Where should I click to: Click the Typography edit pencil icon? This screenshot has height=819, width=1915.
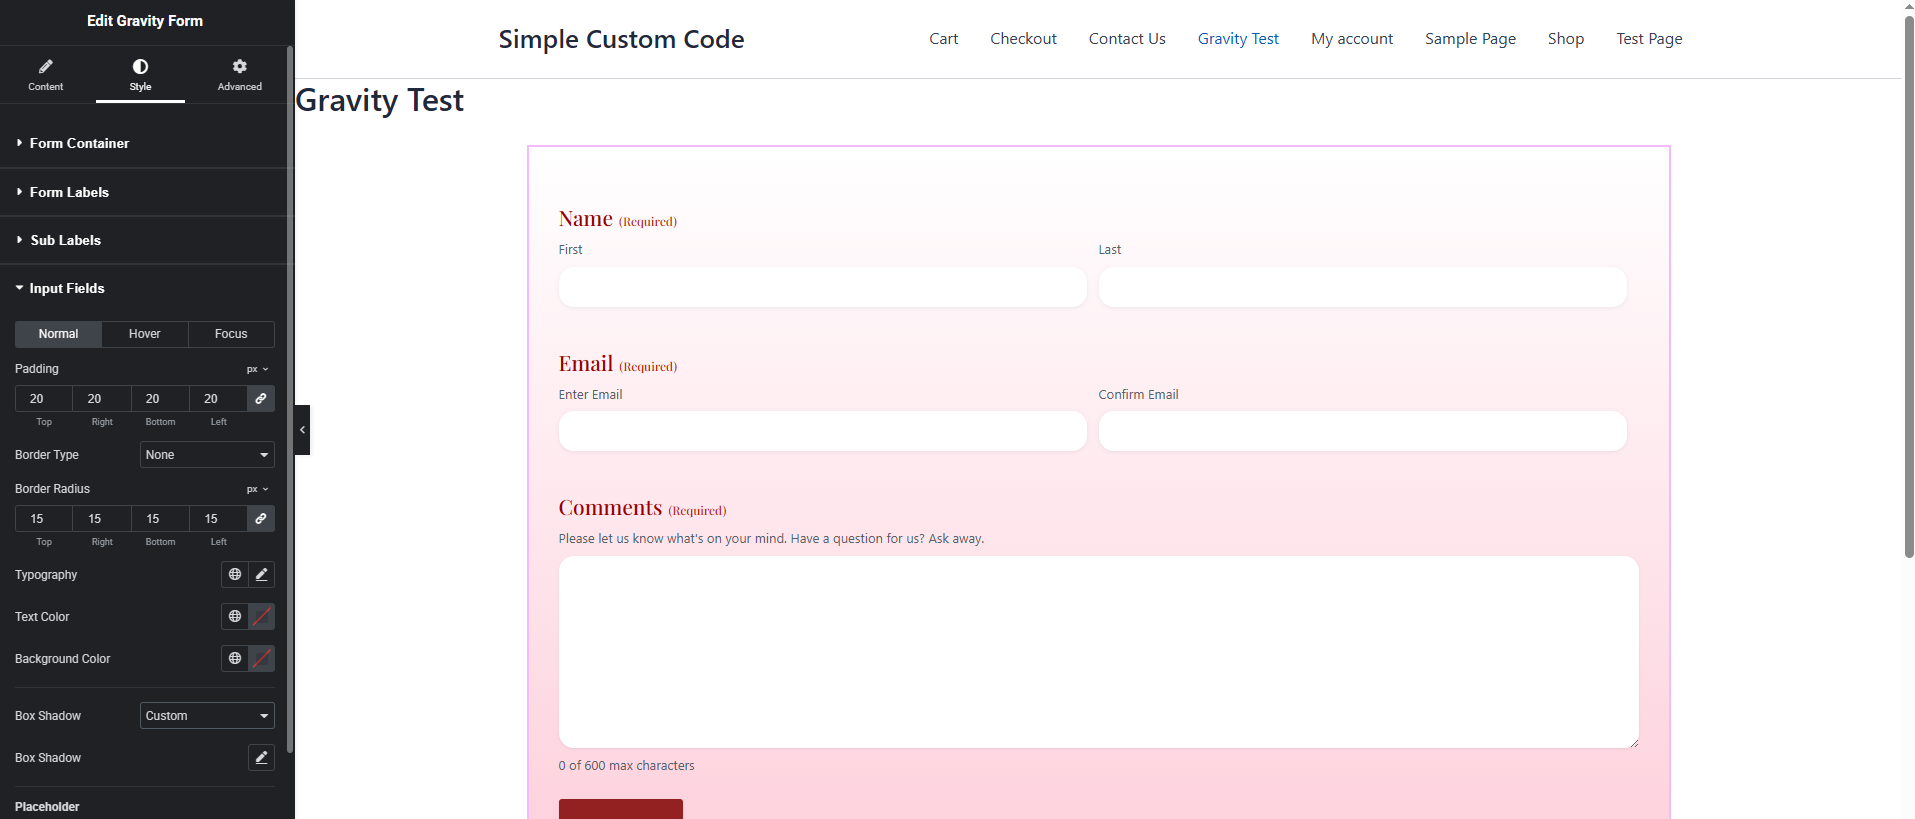261,575
